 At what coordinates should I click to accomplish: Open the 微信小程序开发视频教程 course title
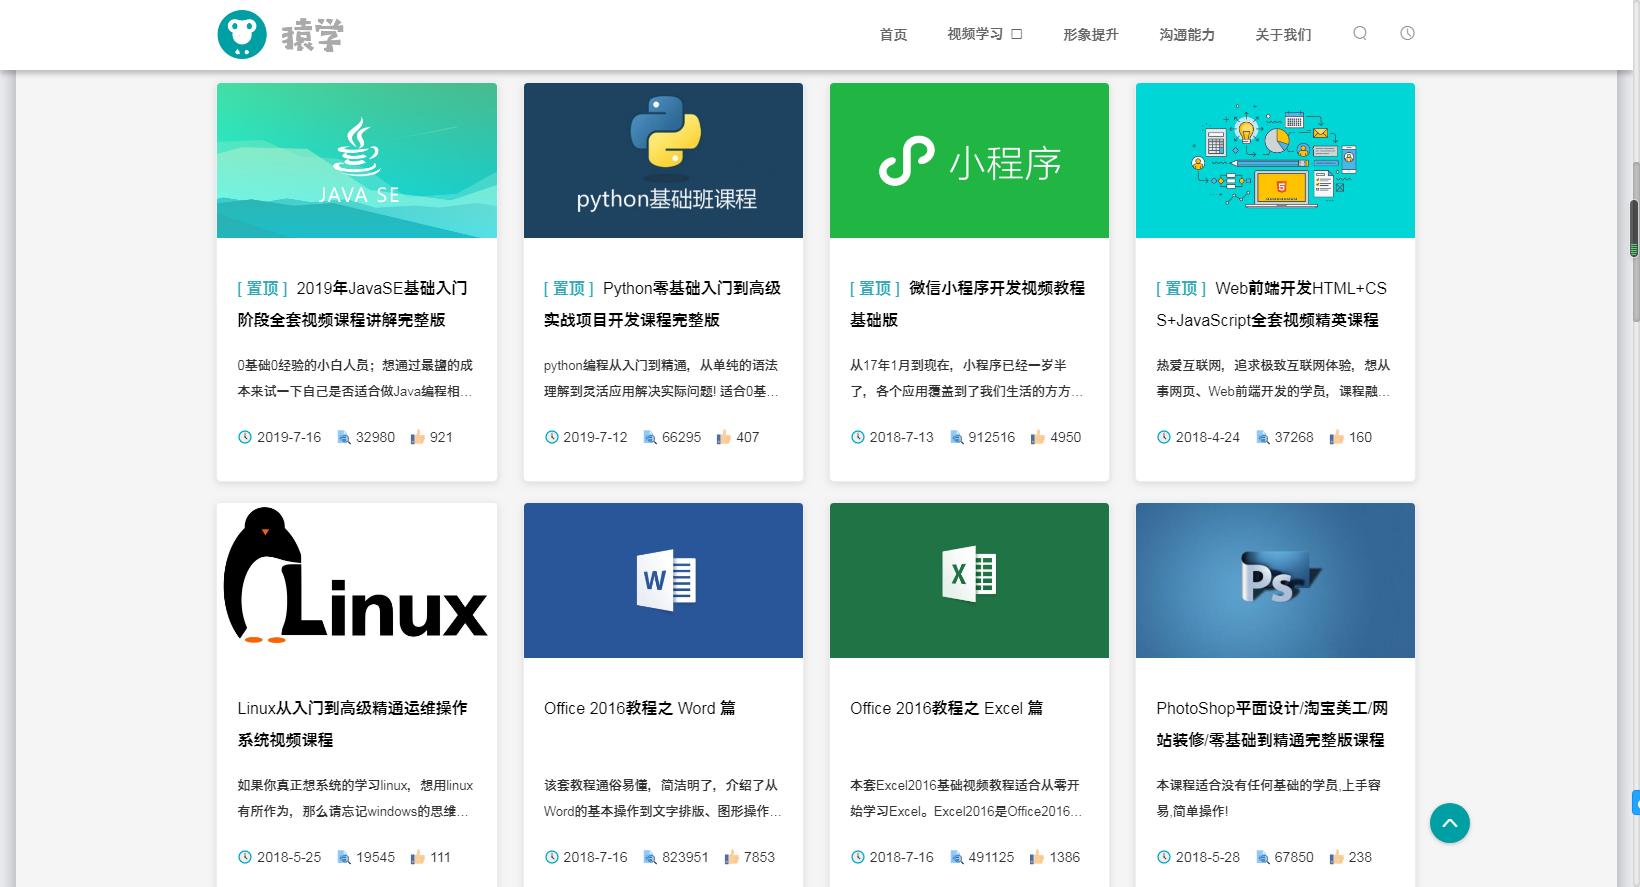(x=968, y=304)
